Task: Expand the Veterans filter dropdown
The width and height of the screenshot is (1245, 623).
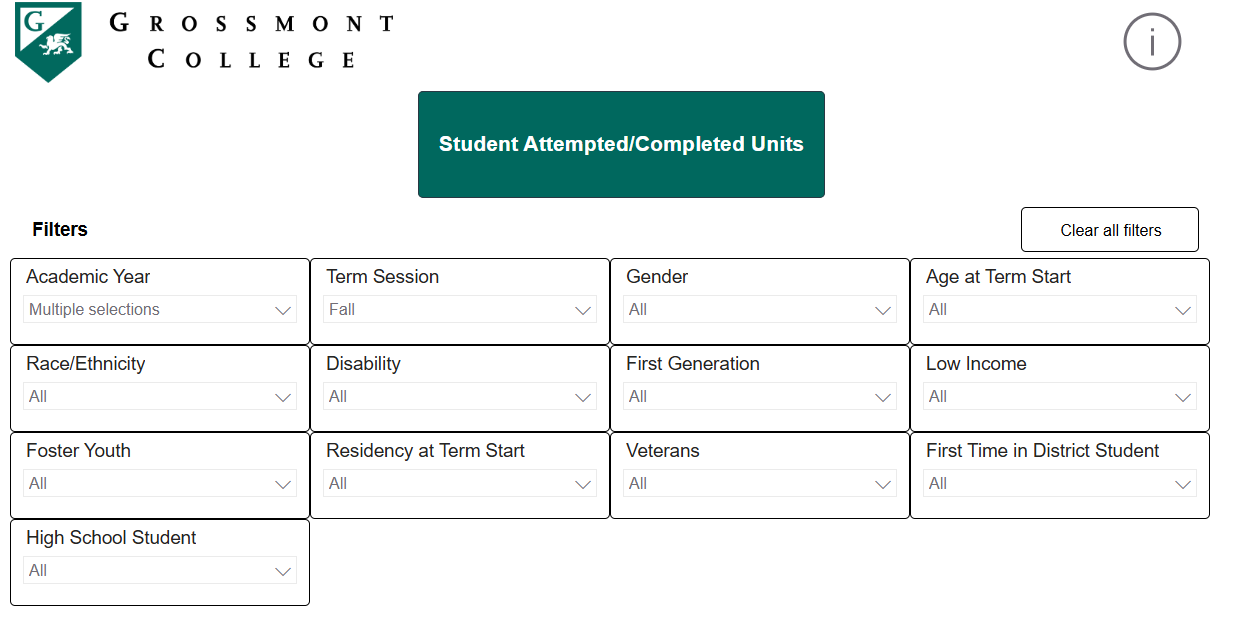Action: pyautogui.click(x=758, y=483)
